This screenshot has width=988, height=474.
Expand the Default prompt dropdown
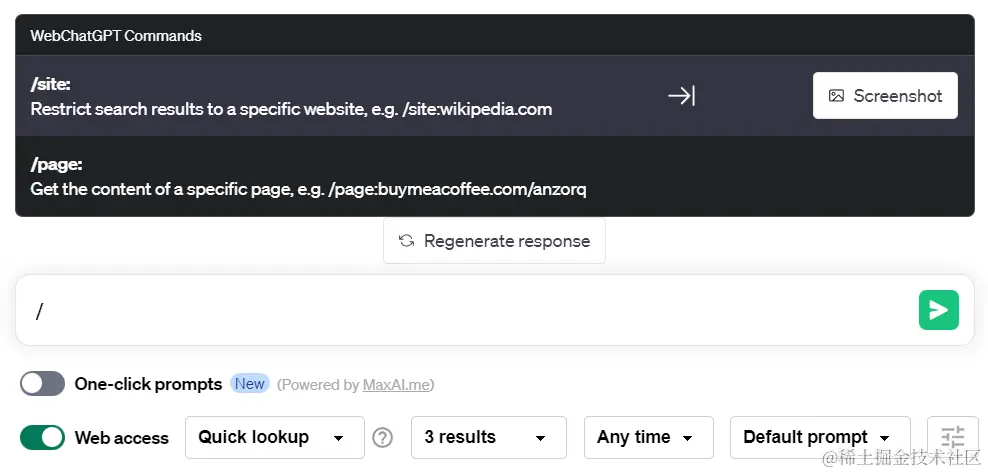point(820,437)
